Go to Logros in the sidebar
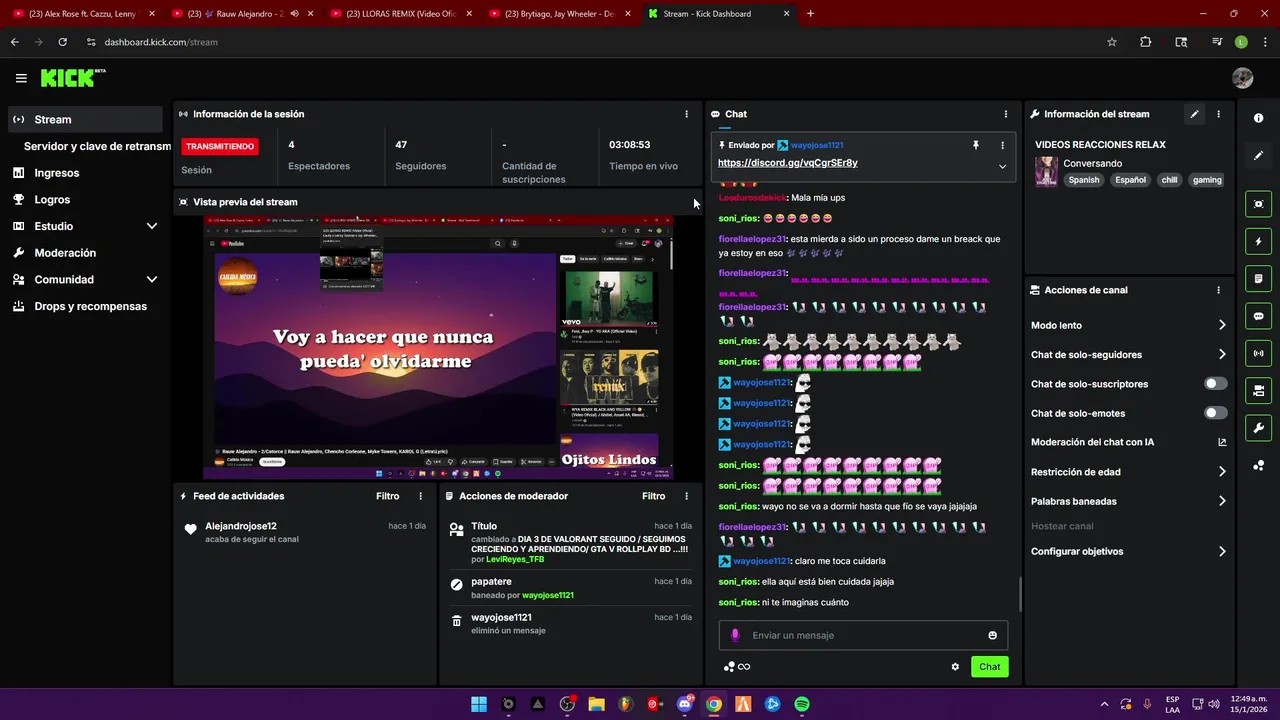The width and height of the screenshot is (1280, 720). tap(85, 199)
